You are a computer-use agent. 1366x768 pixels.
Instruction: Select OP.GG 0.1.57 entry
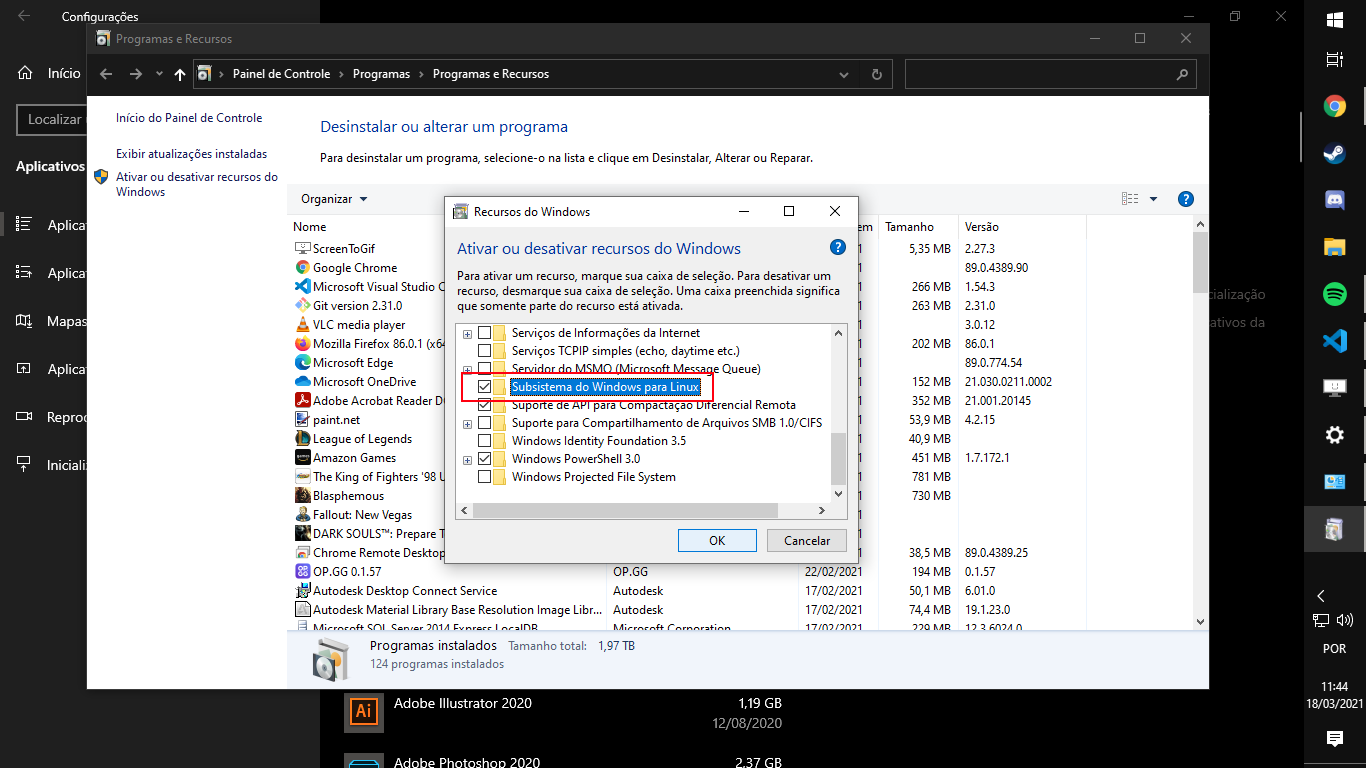tap(346, 571)
